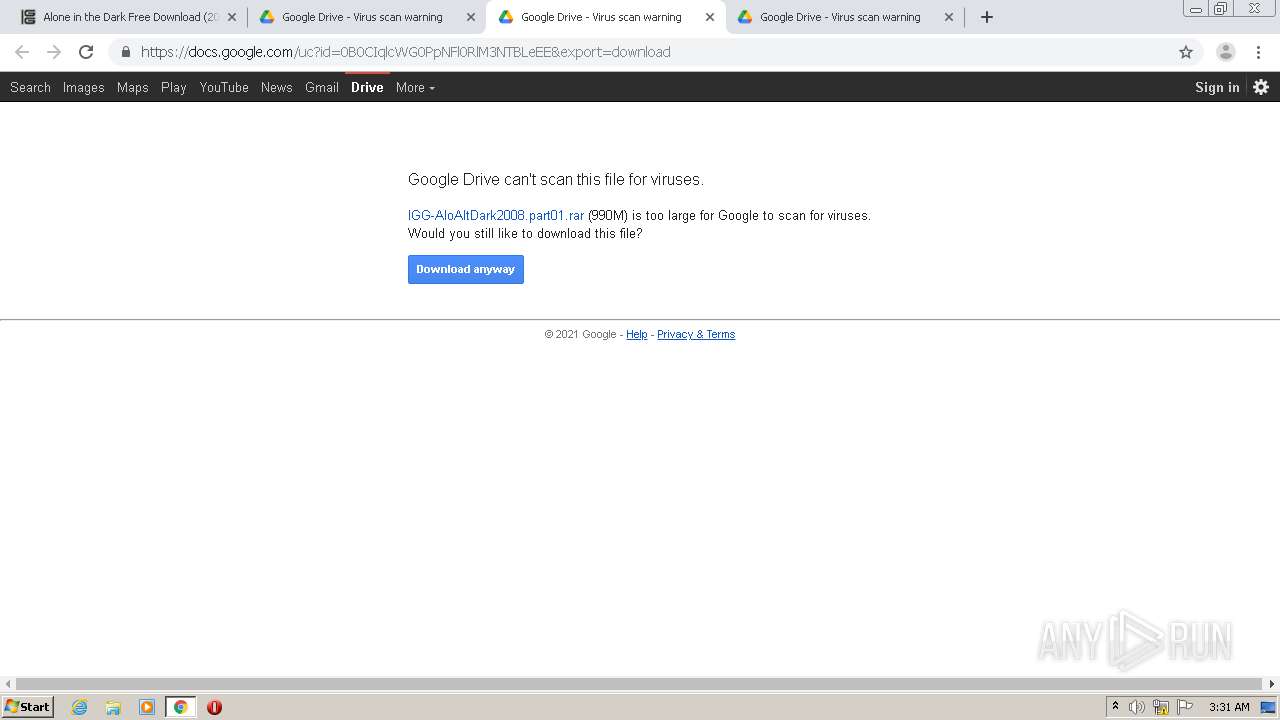Open YouTube in the Google bar
The image size is (1280, 720).
point(224,87)
